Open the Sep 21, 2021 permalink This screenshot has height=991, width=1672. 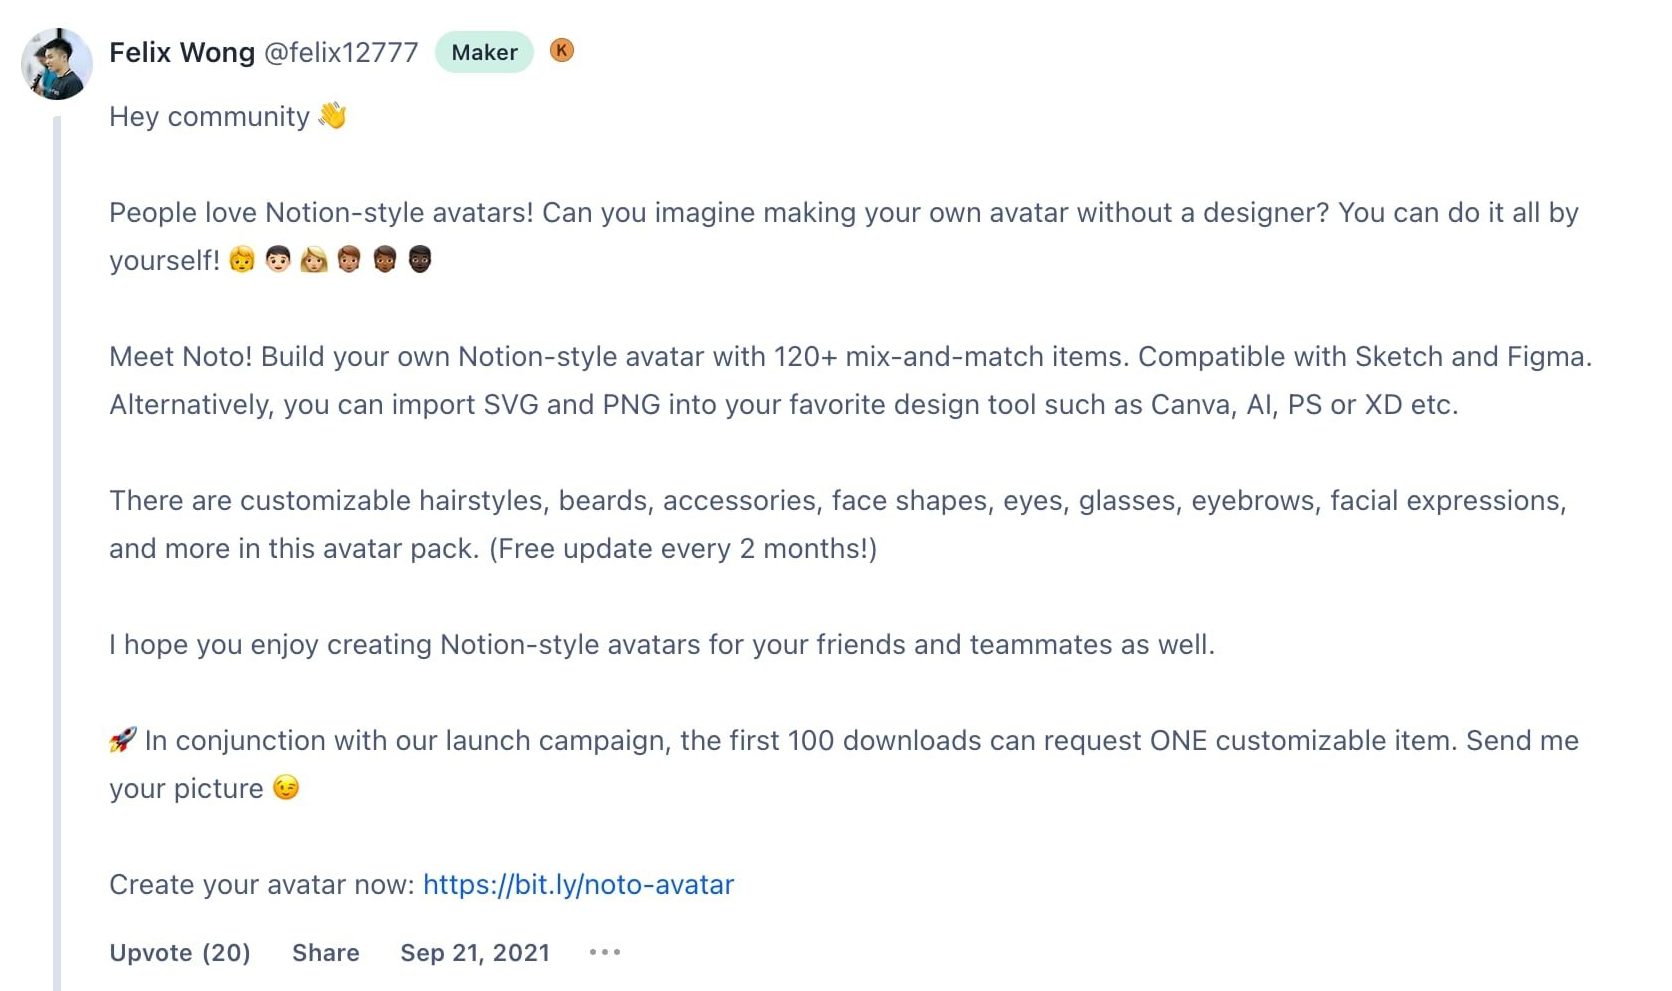(x=475, y=952)
